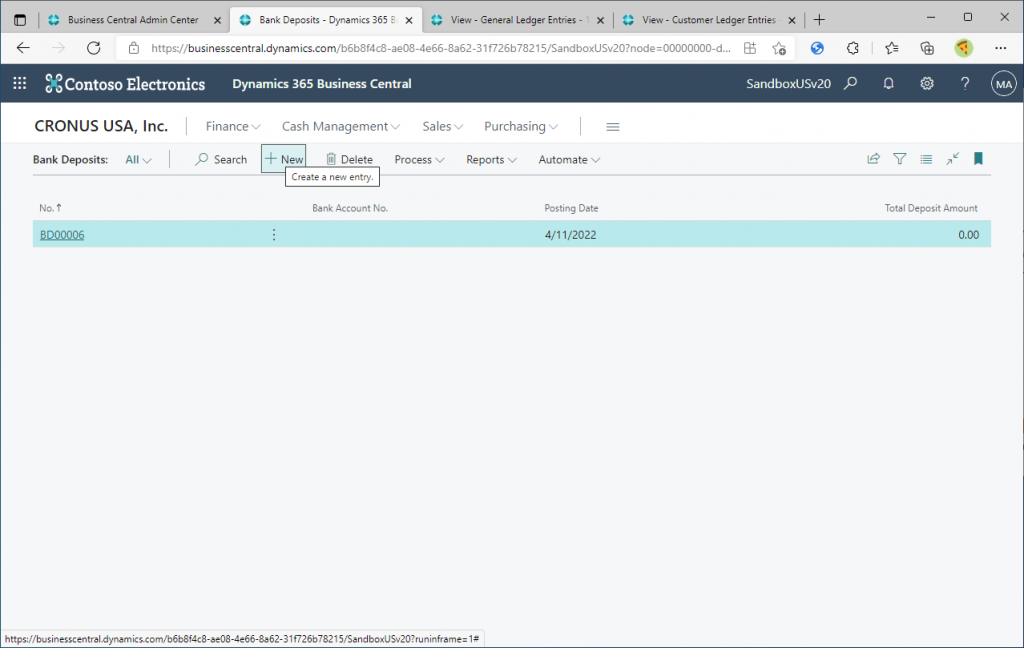The image size is (1024, 648).
Task: Click the collapse page arrows icon
Action: point(953,159)
